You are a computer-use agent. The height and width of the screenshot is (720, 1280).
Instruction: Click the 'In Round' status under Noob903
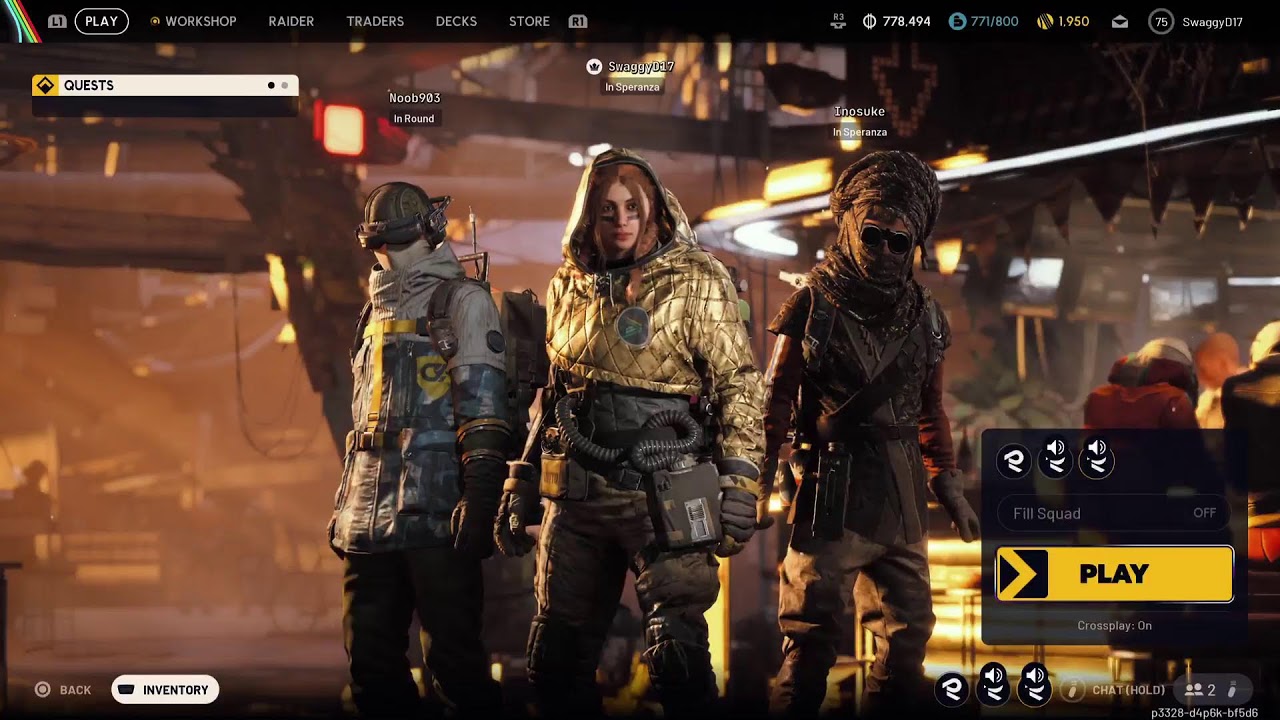click(414, 119)
